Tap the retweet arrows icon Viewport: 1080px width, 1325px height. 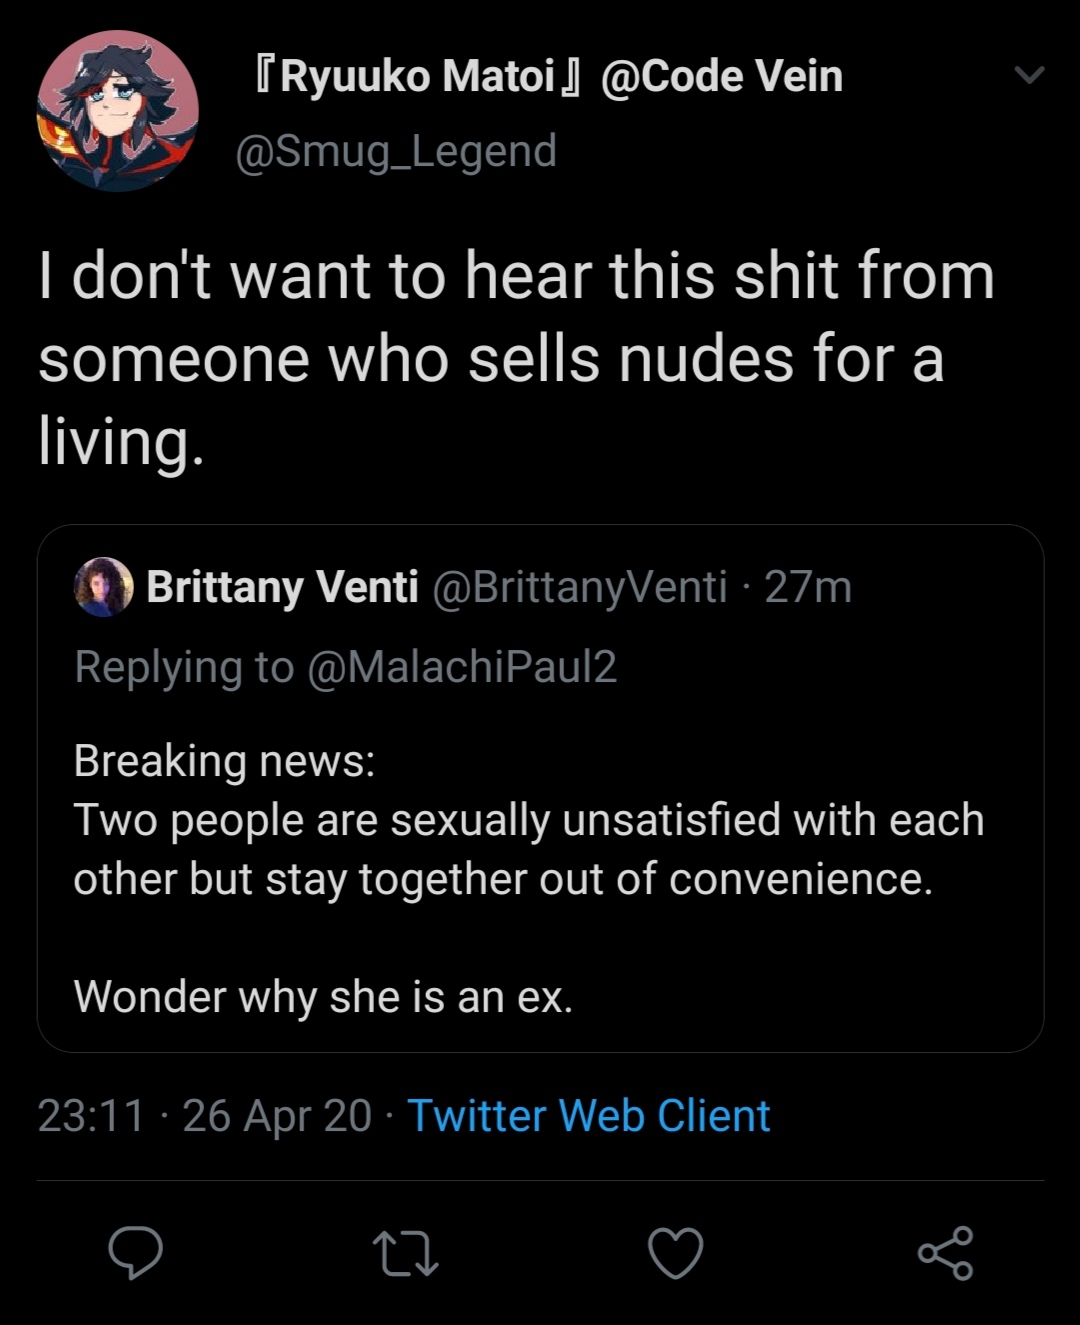pos(405,1254)
